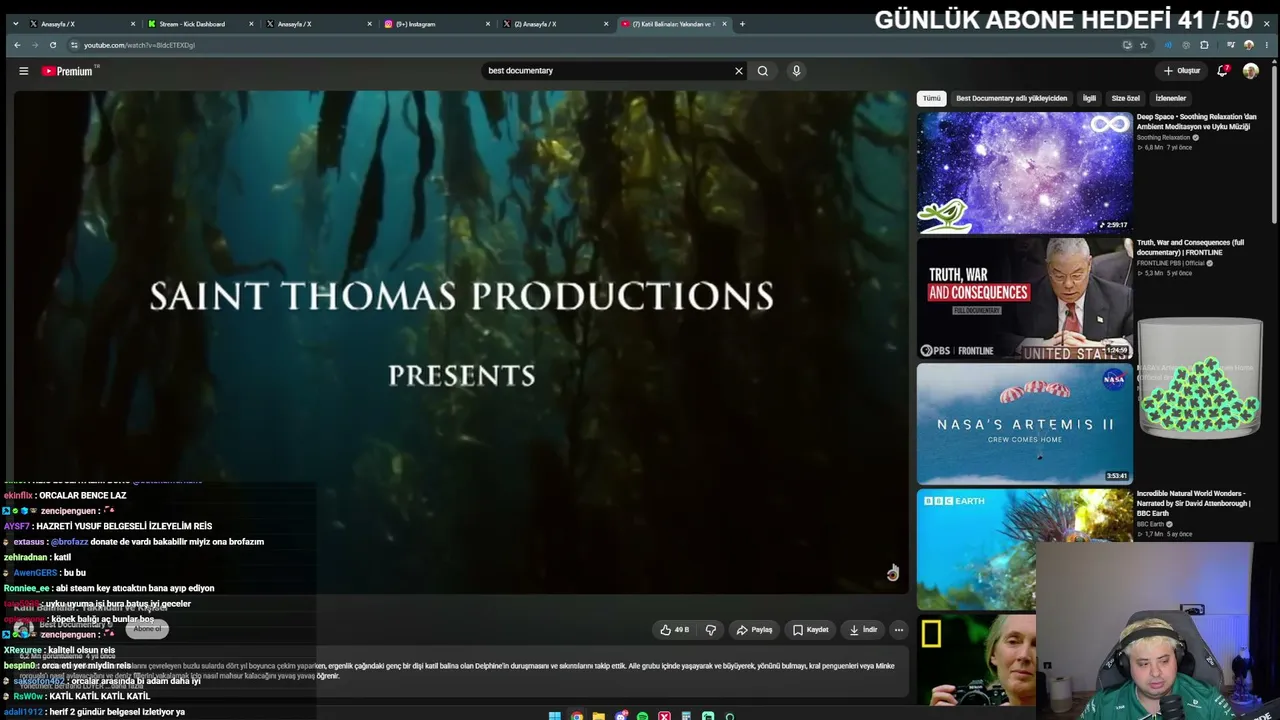Select the 'Tümü' filter chip
Screen dimensions: 1280x720
click(932, 98)
